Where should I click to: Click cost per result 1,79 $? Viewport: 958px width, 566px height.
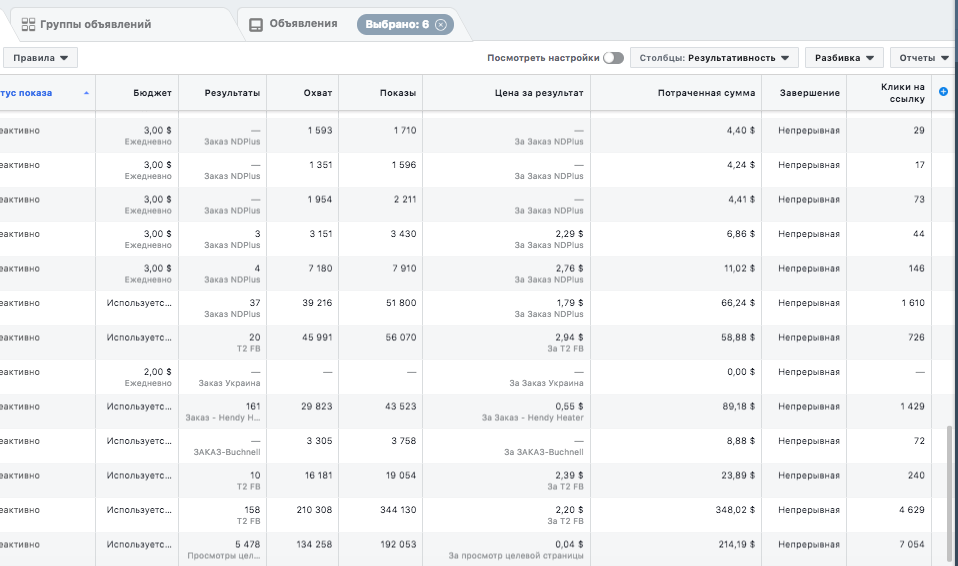[x=570, y=303]
